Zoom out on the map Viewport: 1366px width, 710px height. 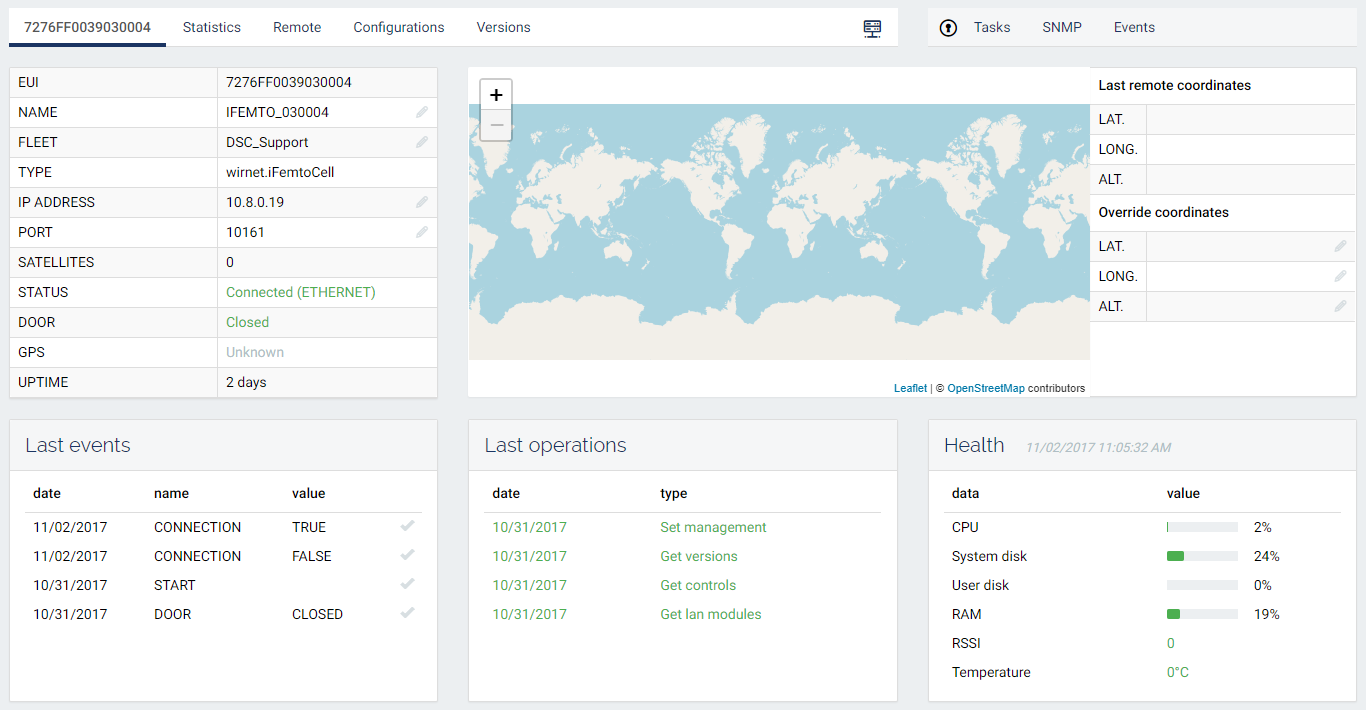(496, 125)
